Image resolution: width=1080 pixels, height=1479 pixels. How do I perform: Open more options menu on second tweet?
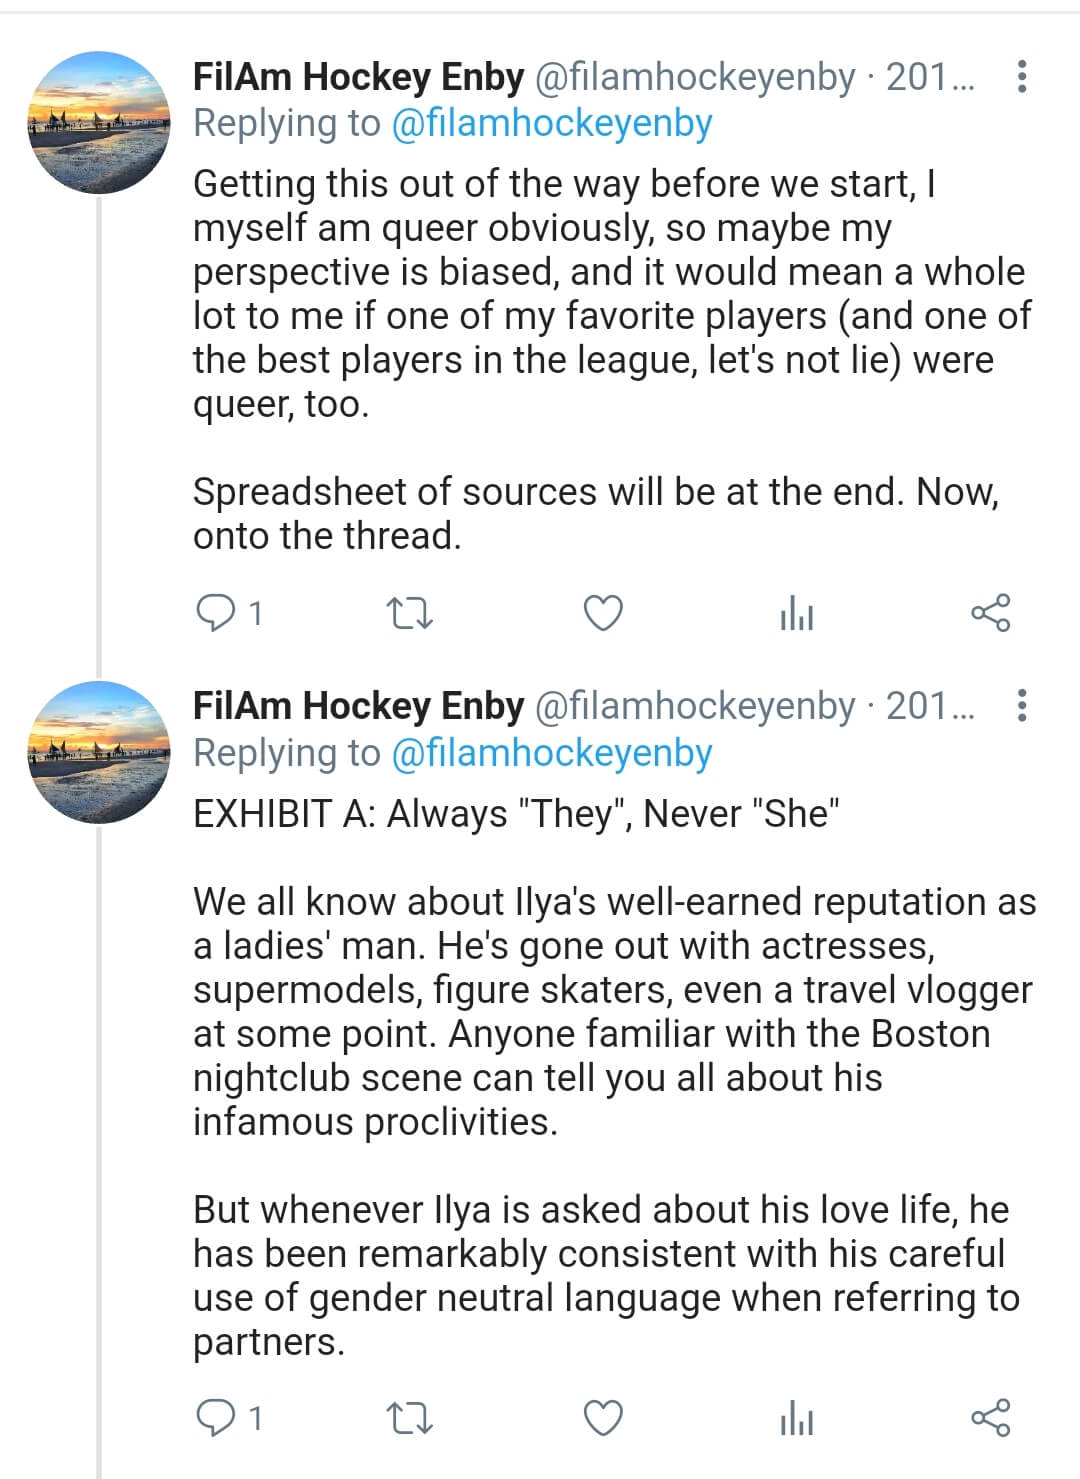tap(1021, 706)
